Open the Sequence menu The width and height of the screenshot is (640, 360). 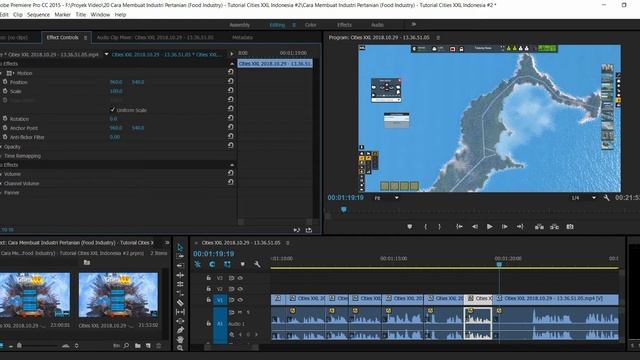38,14
